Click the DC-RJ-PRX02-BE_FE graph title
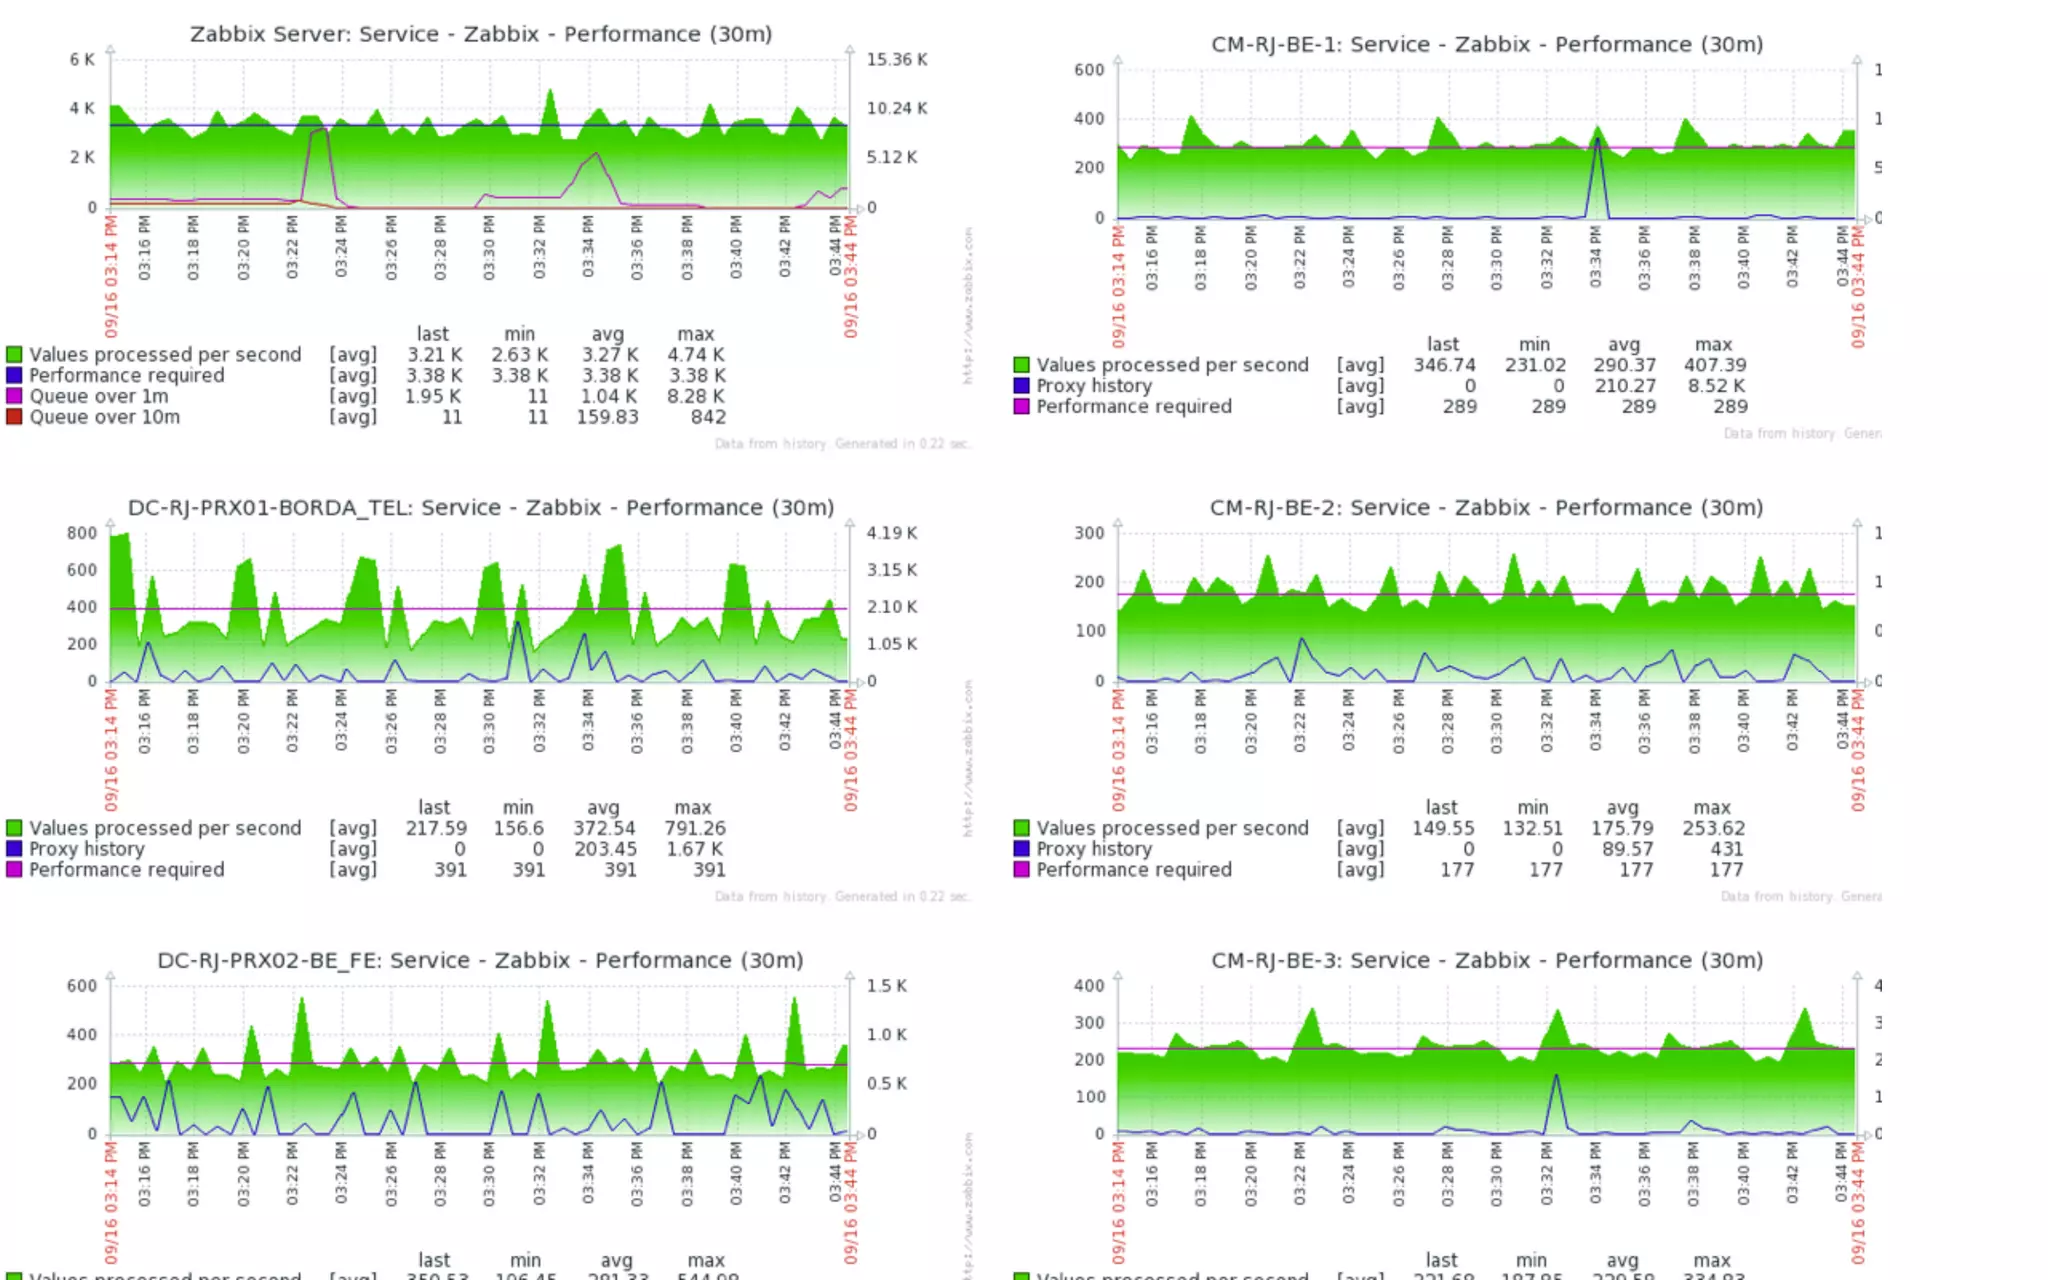Image resolution: width=2048 pixels, height=1280 pixels. [480, 960]
